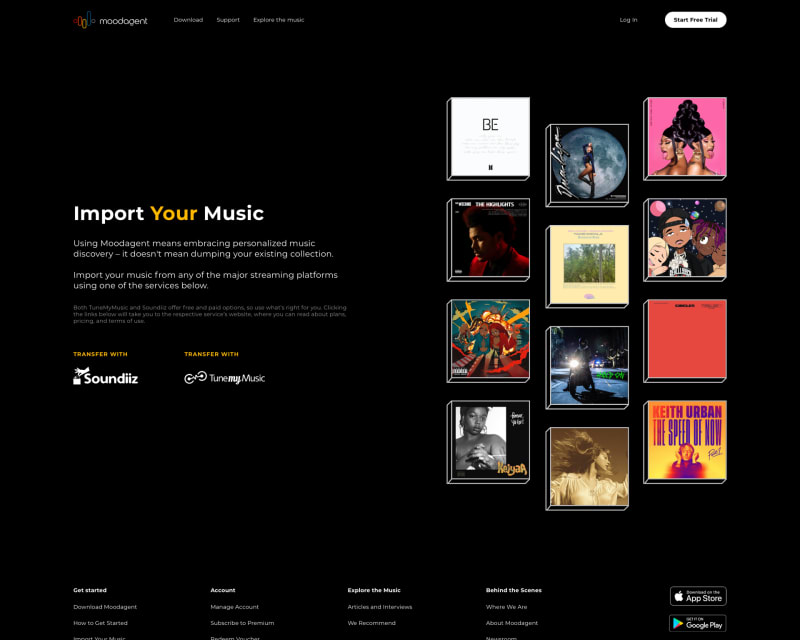Open Where We Are footer link

507,607
